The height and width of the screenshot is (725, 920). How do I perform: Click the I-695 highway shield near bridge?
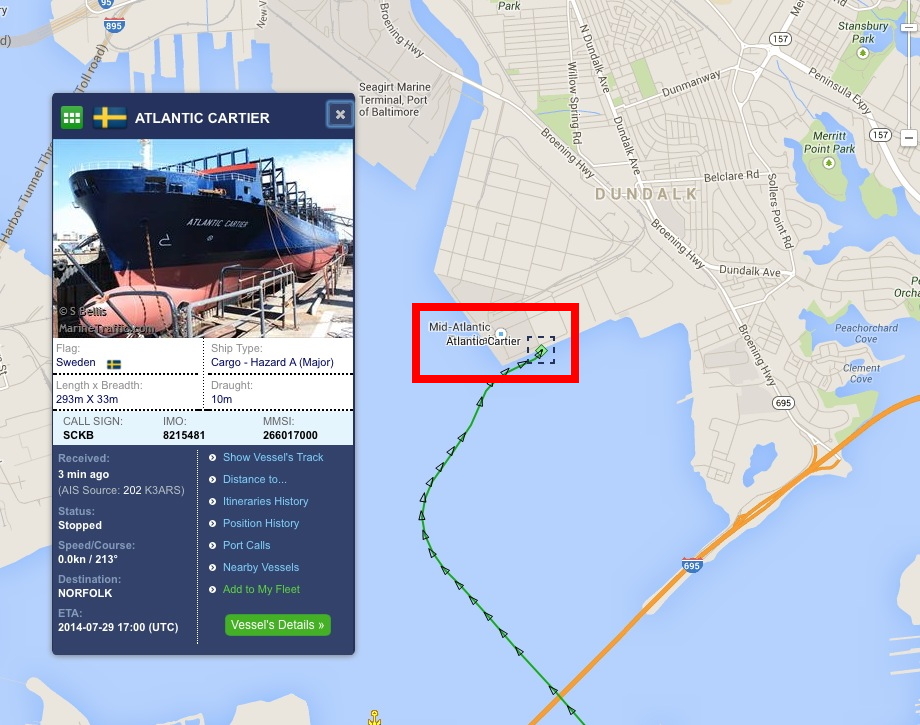[692, 565]
